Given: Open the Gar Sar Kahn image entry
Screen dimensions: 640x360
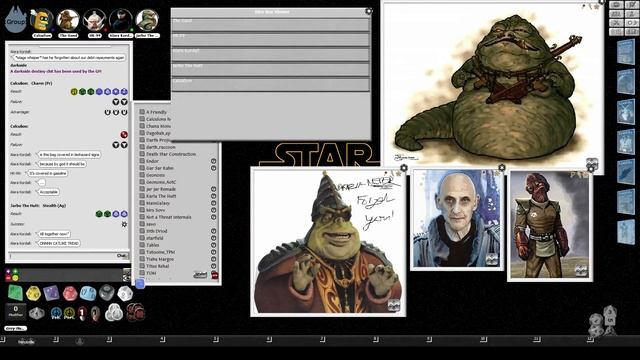Looking at the screenshot, I should pos(160,168).
